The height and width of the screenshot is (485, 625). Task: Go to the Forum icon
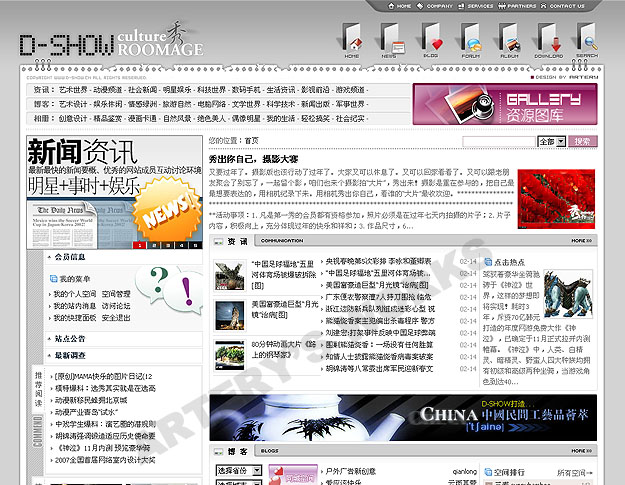[x=470, y=39]
